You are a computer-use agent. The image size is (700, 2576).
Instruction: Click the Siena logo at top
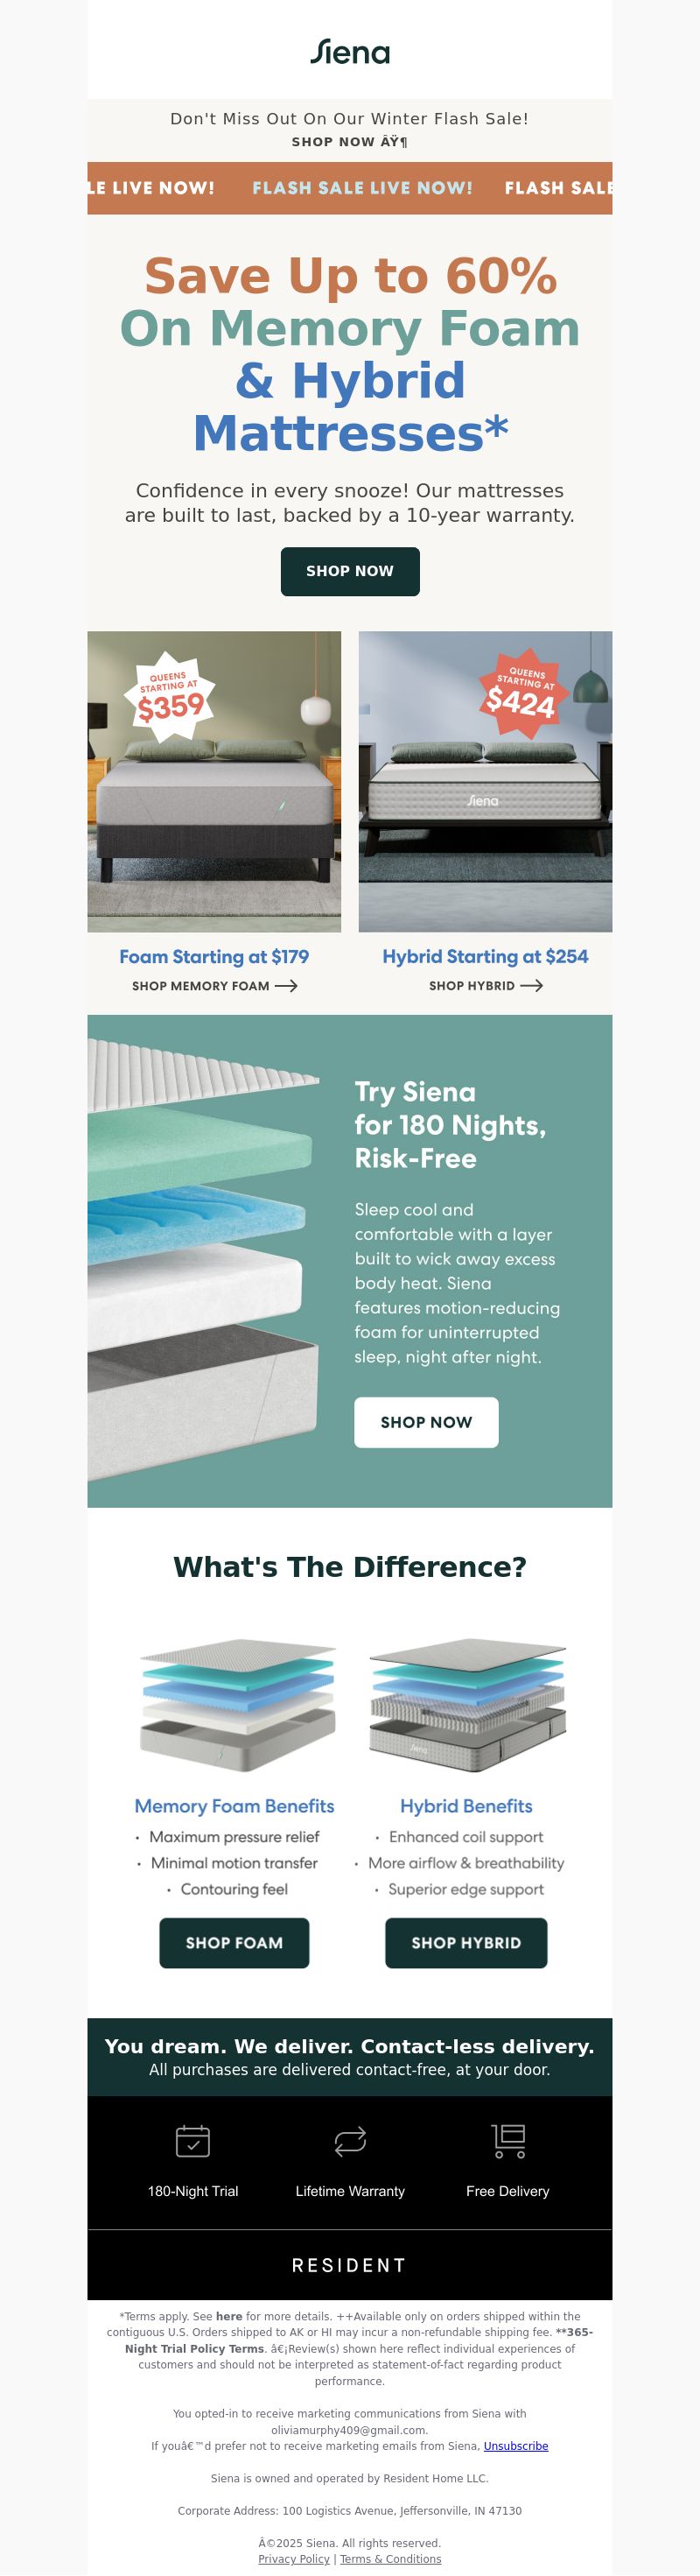tap(350, 52)
